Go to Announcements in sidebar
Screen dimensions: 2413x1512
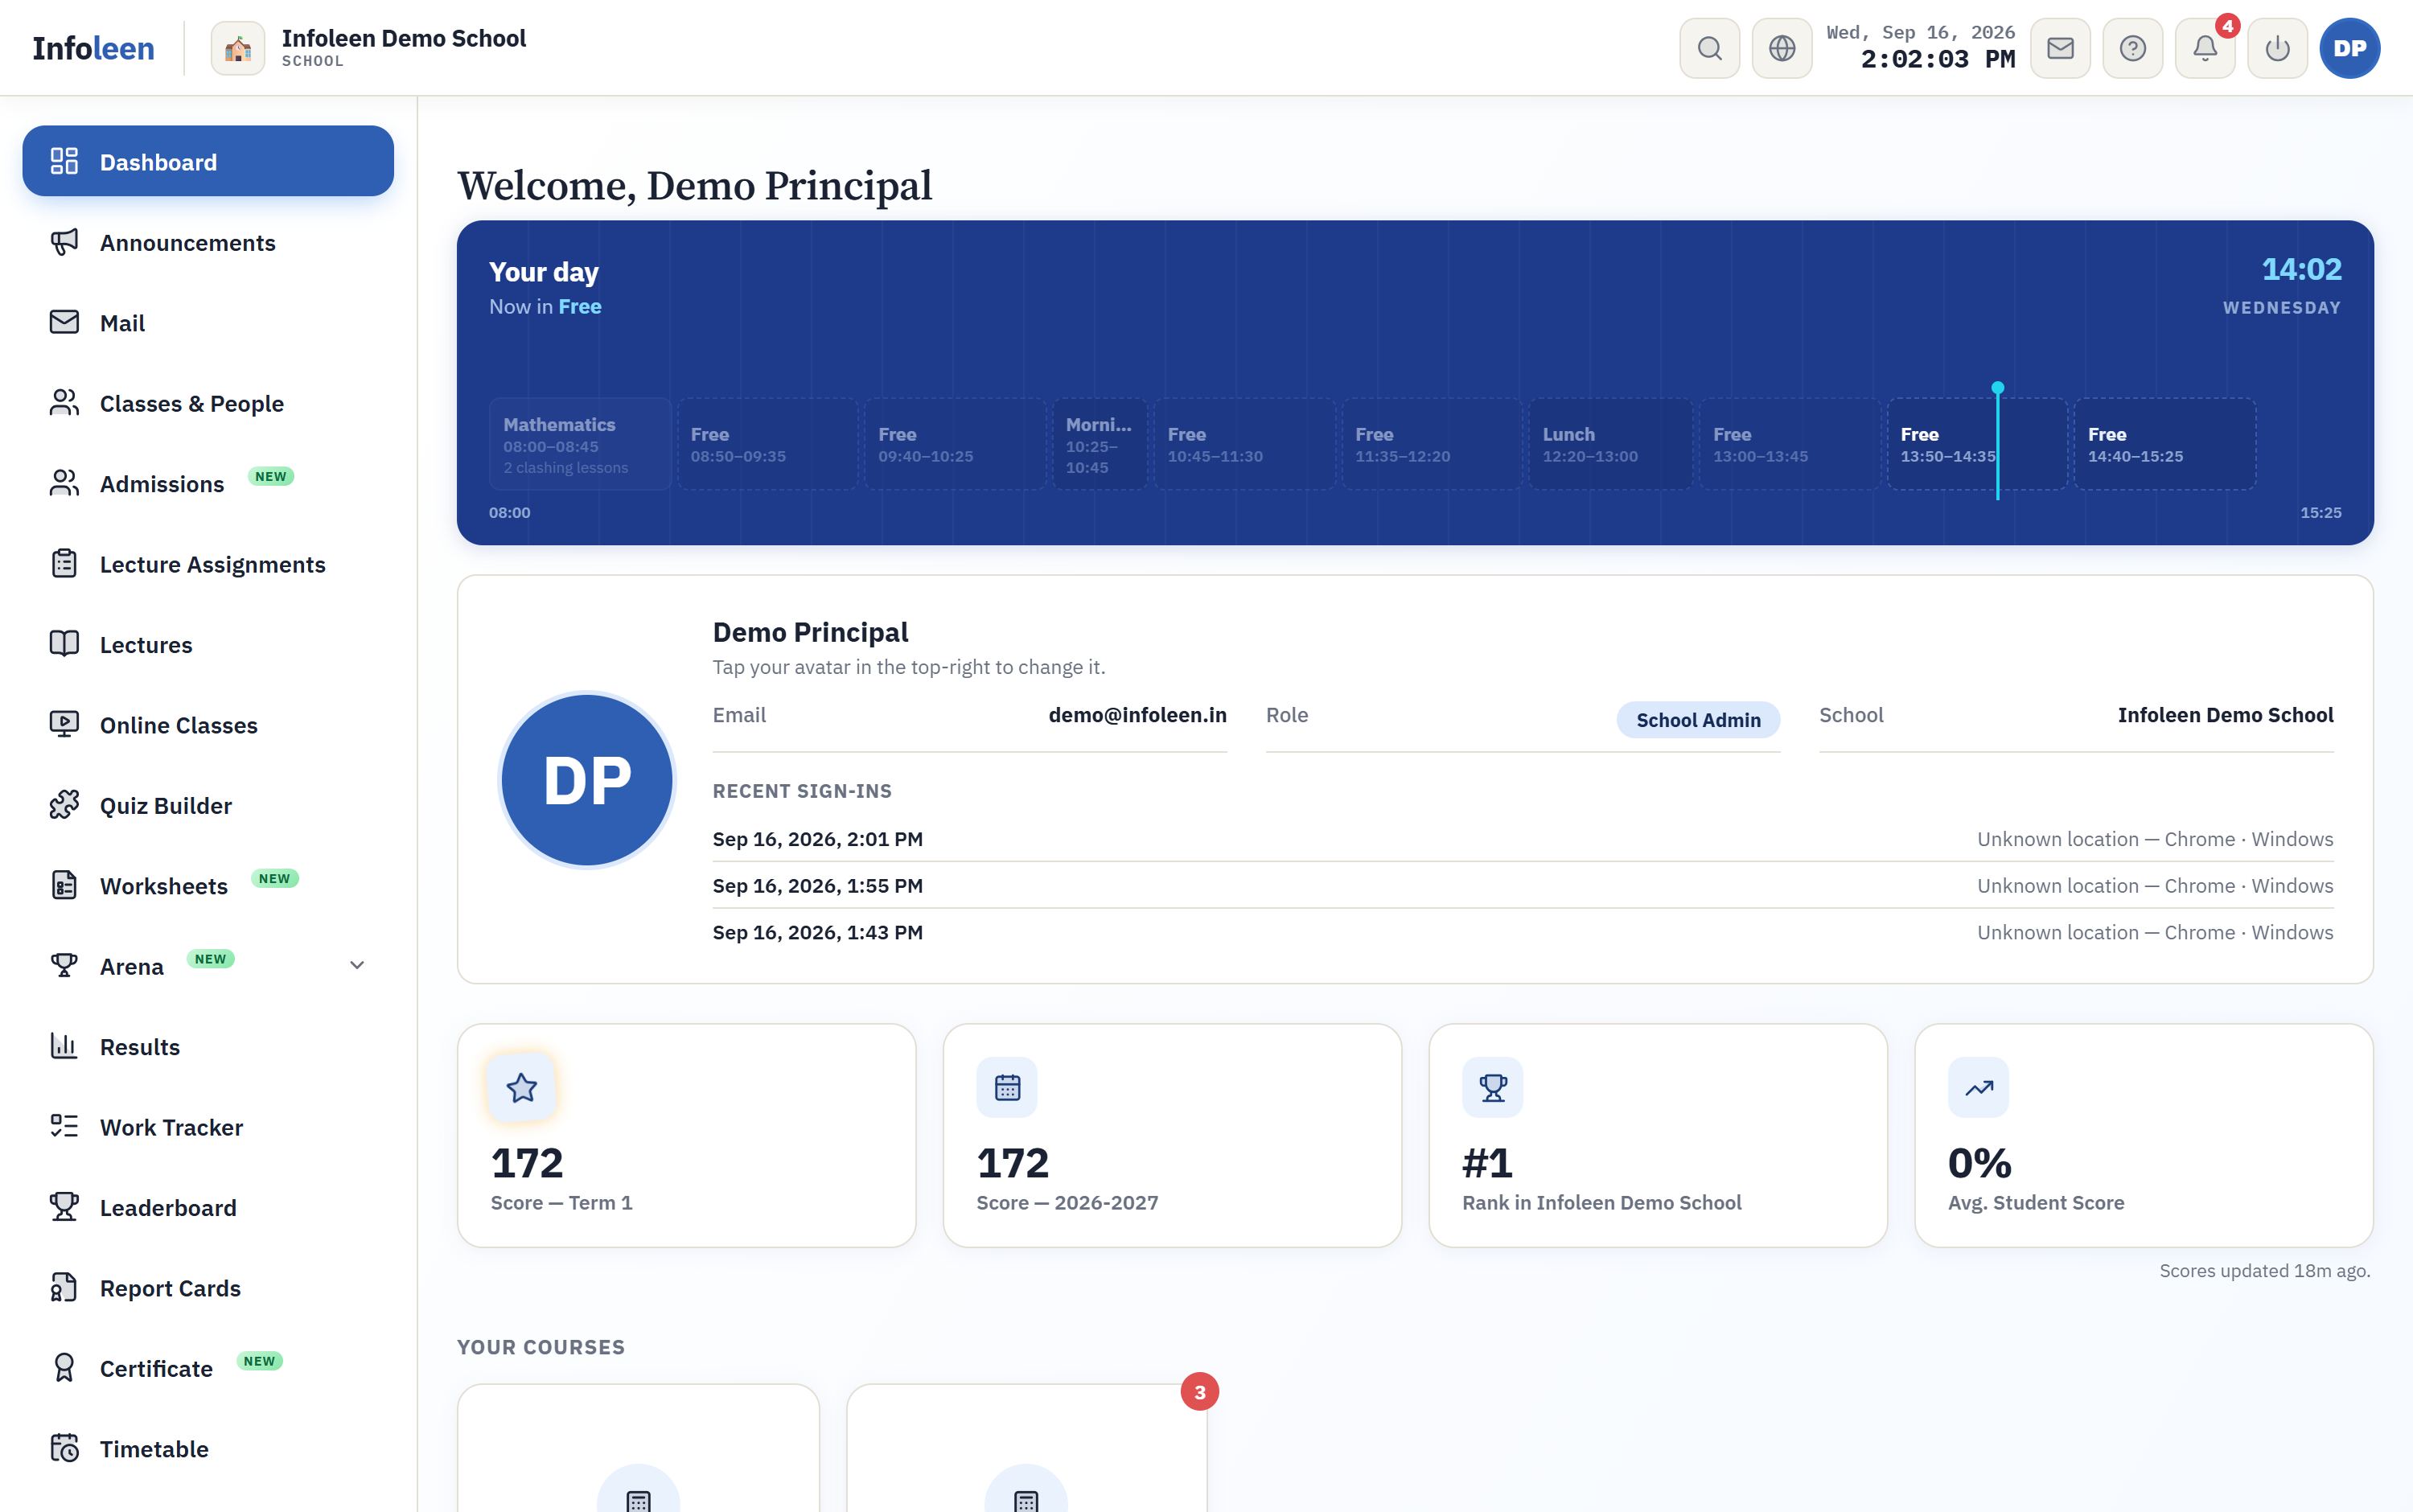[208, 242]
